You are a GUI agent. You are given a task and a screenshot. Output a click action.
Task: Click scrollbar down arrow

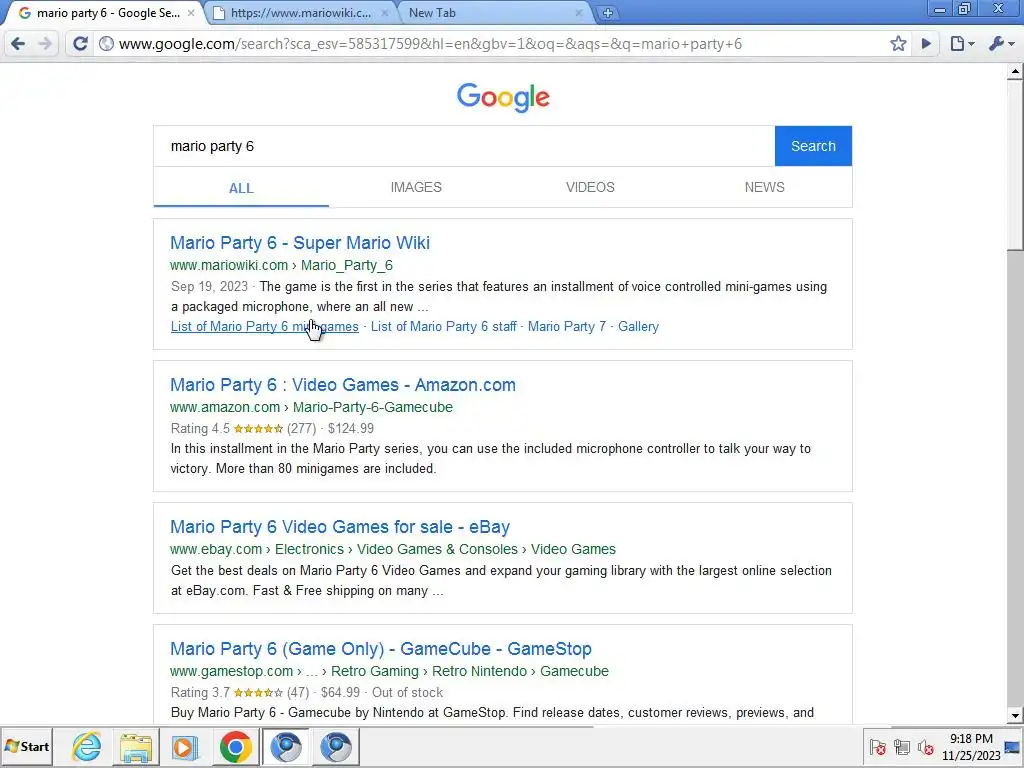click(1015, 716)
